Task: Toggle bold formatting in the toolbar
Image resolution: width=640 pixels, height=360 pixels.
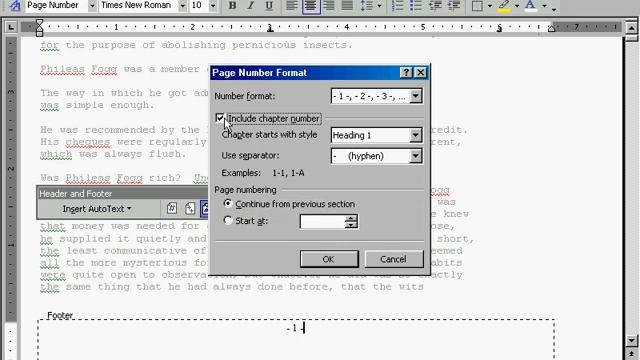Action: click(233, 6)
